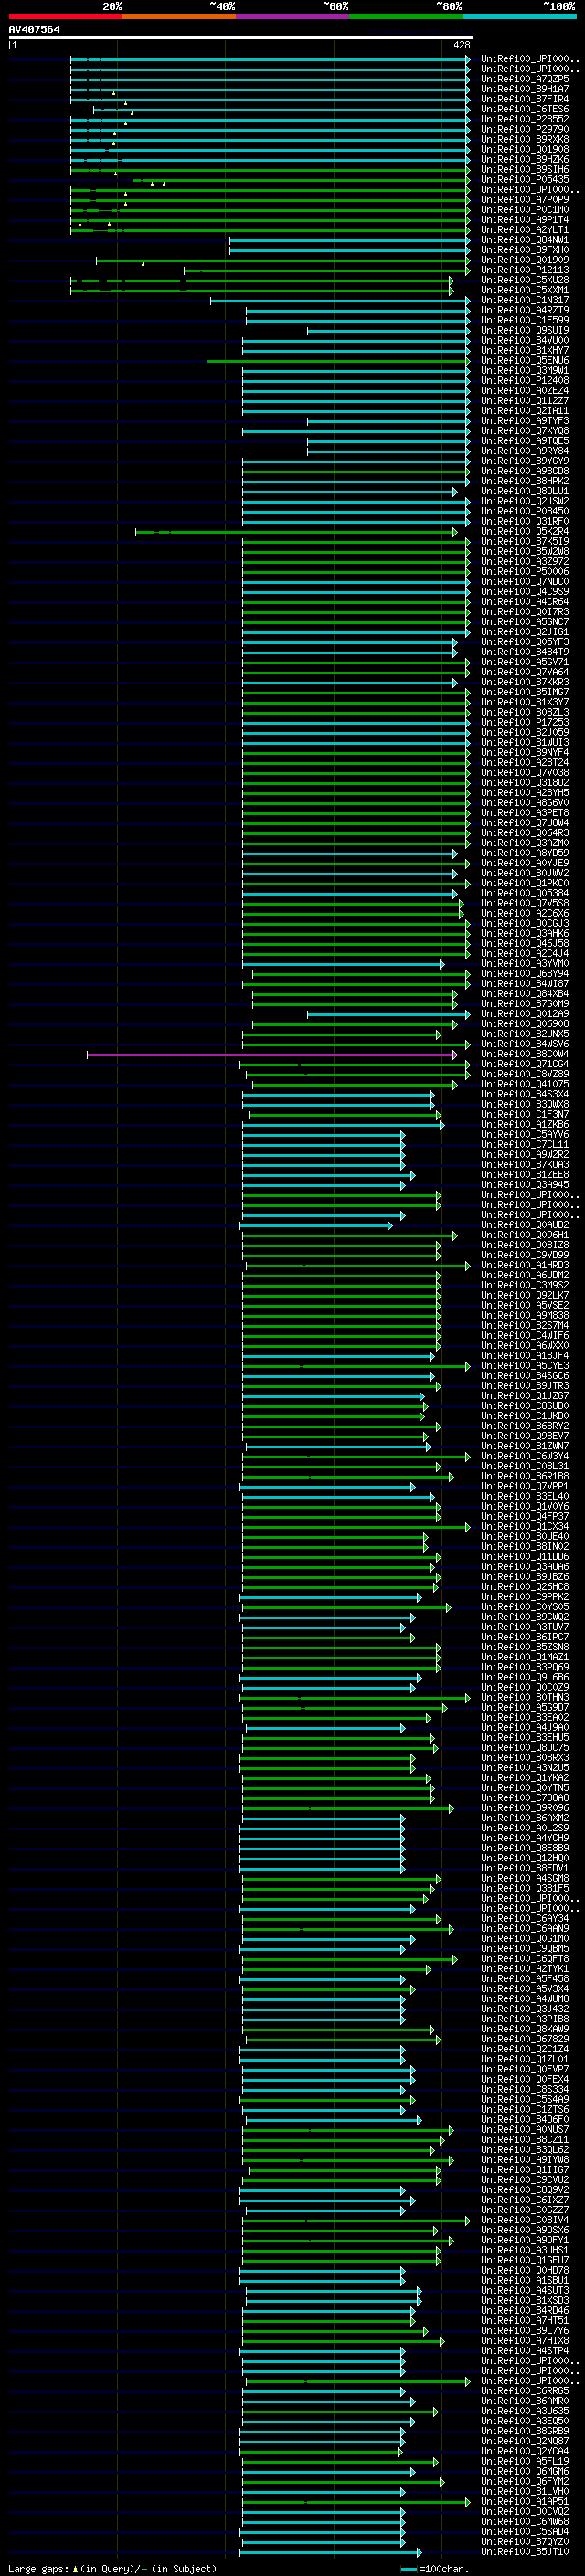The image size is (585, 2576).
Task: Select the green ~80% identity legend bar
Action: coord(406,16)
